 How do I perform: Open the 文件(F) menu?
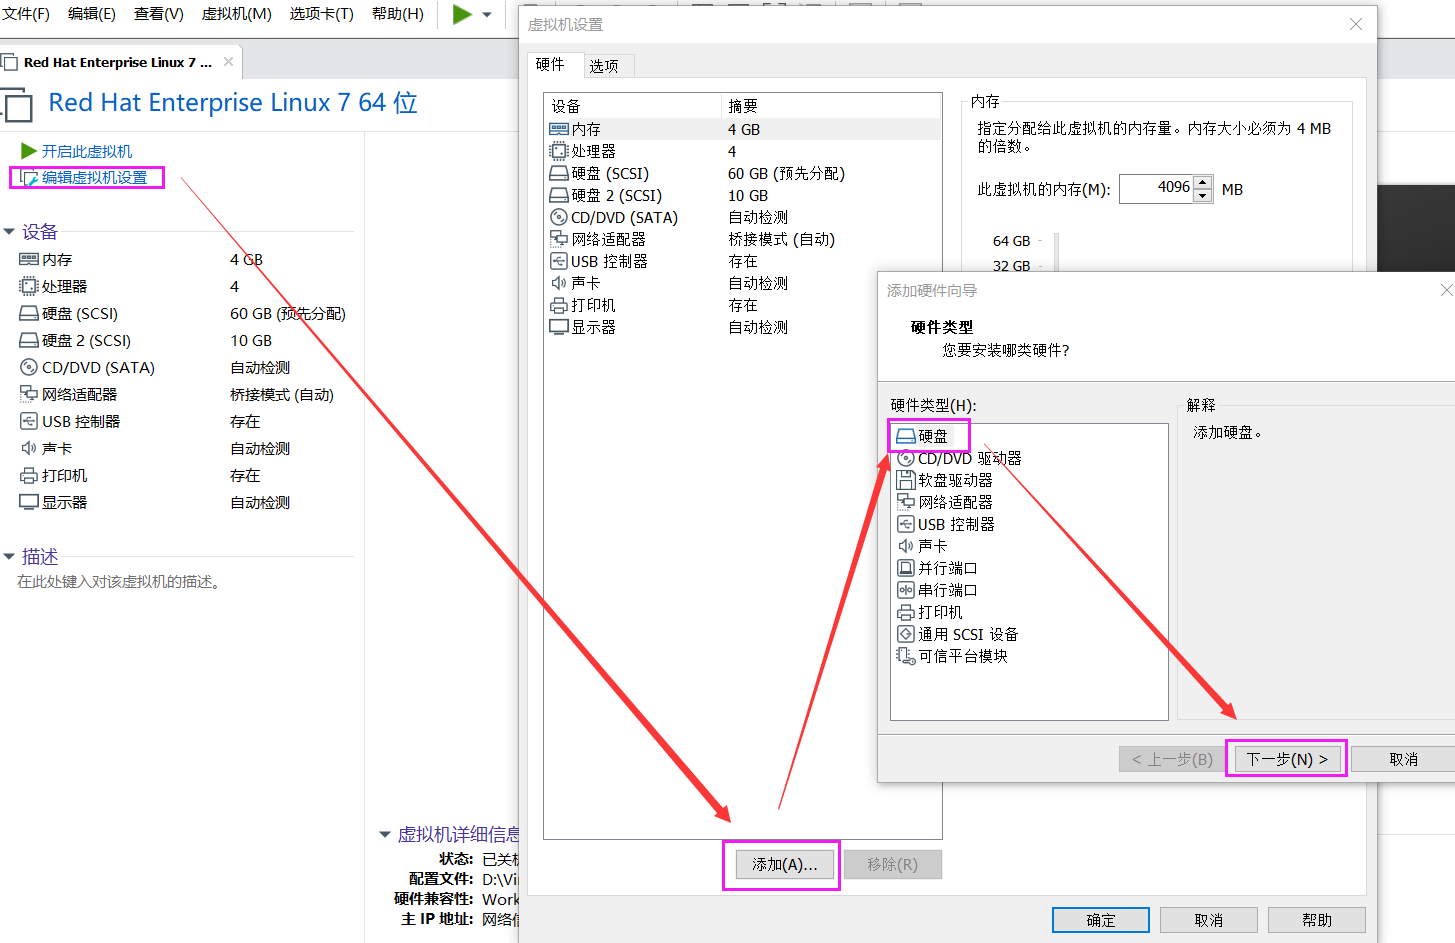coord(26,14)
